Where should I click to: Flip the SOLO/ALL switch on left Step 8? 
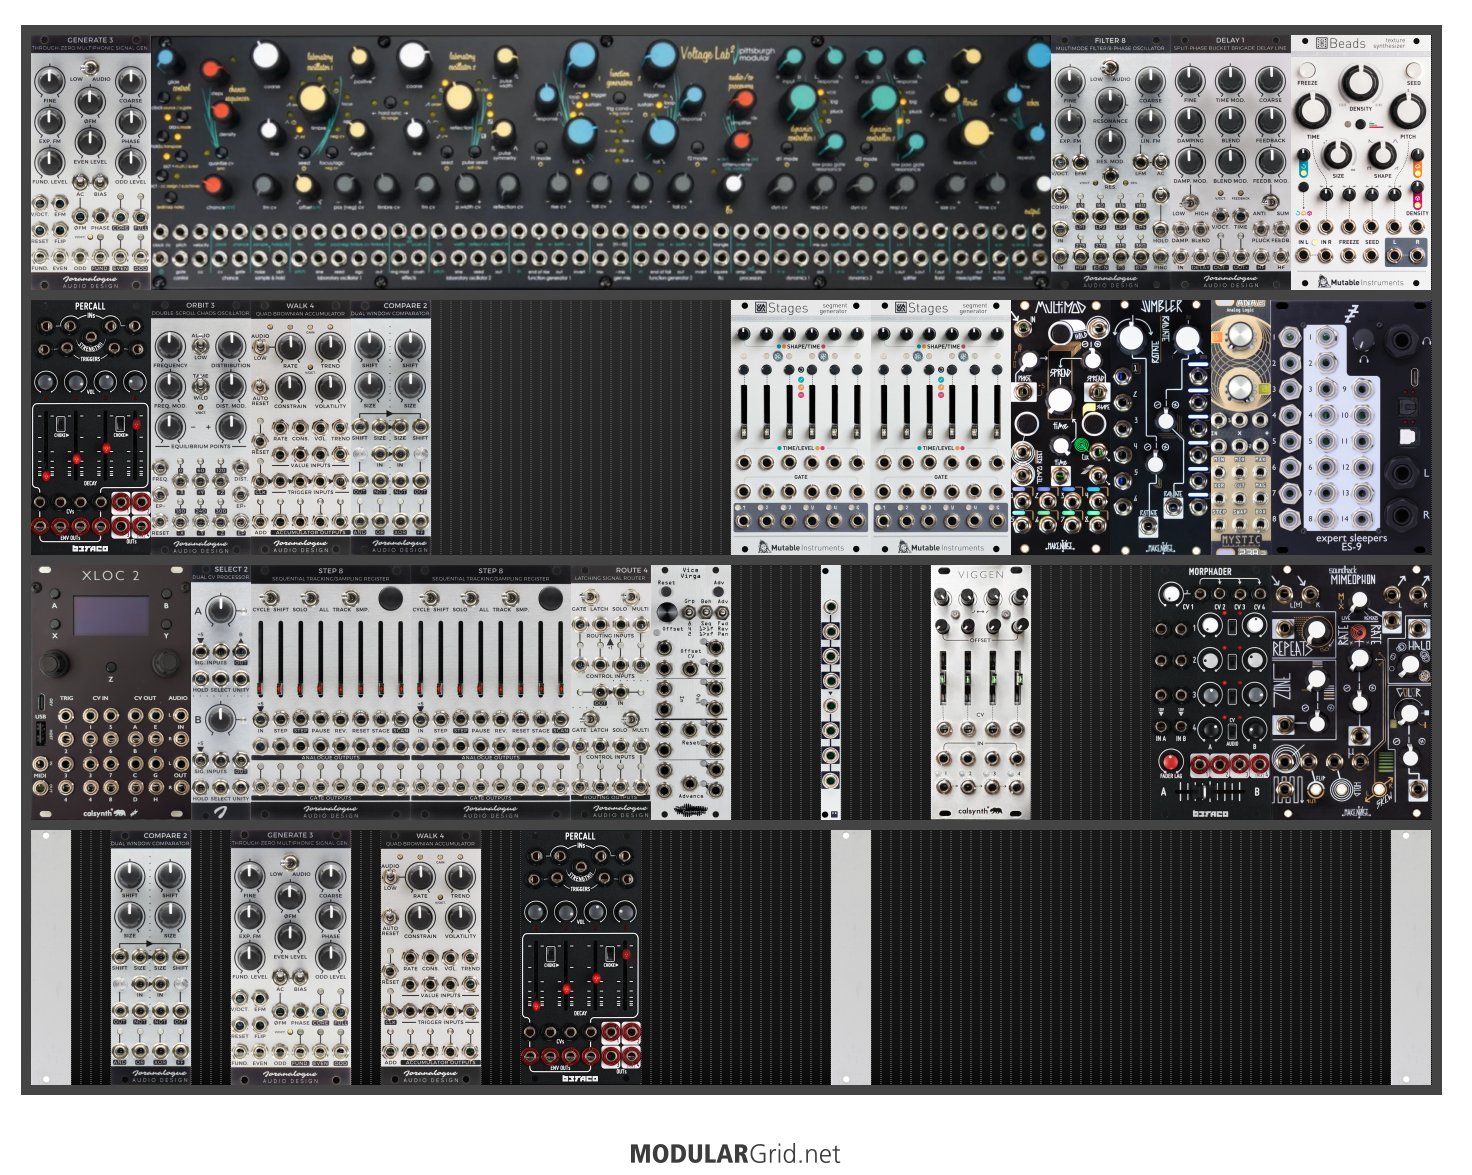pyautogui.click(x=311, y=597)
